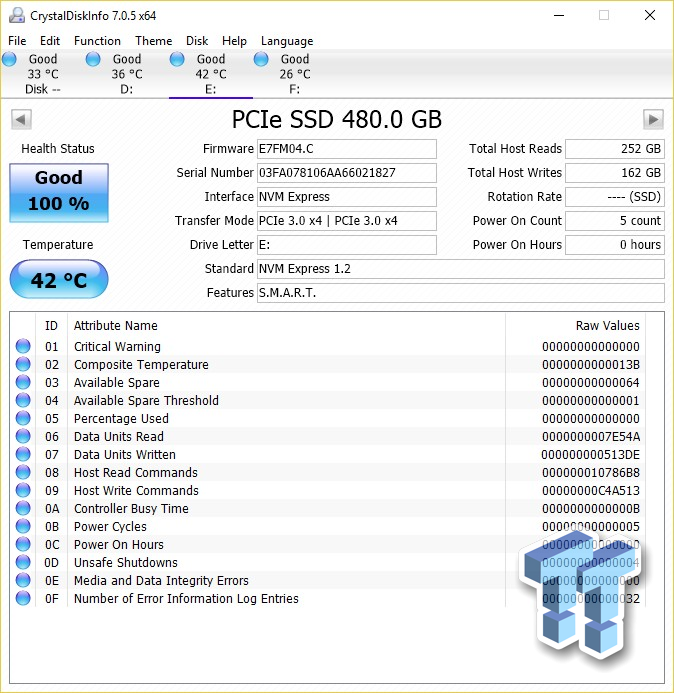Open the Disk menu
Image resolution: width=674 pixels, height=693 pixels.
[197, 41]
